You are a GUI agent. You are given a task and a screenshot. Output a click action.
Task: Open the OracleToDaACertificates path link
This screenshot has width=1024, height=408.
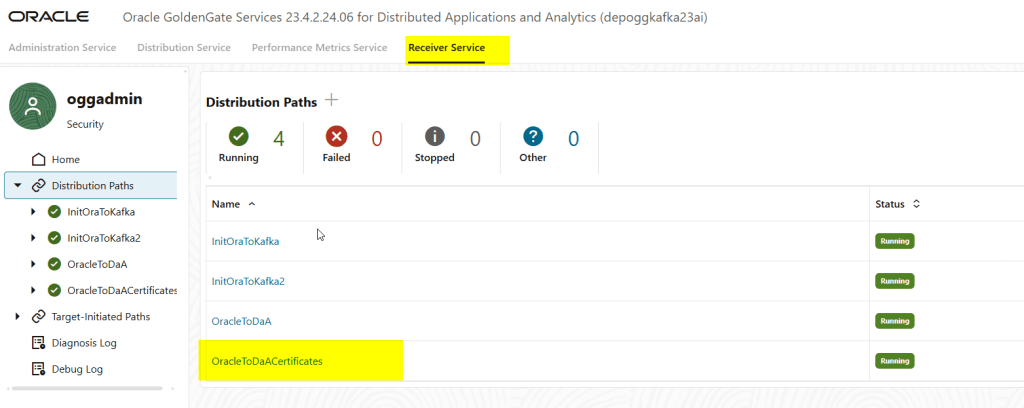pos(267,361)
